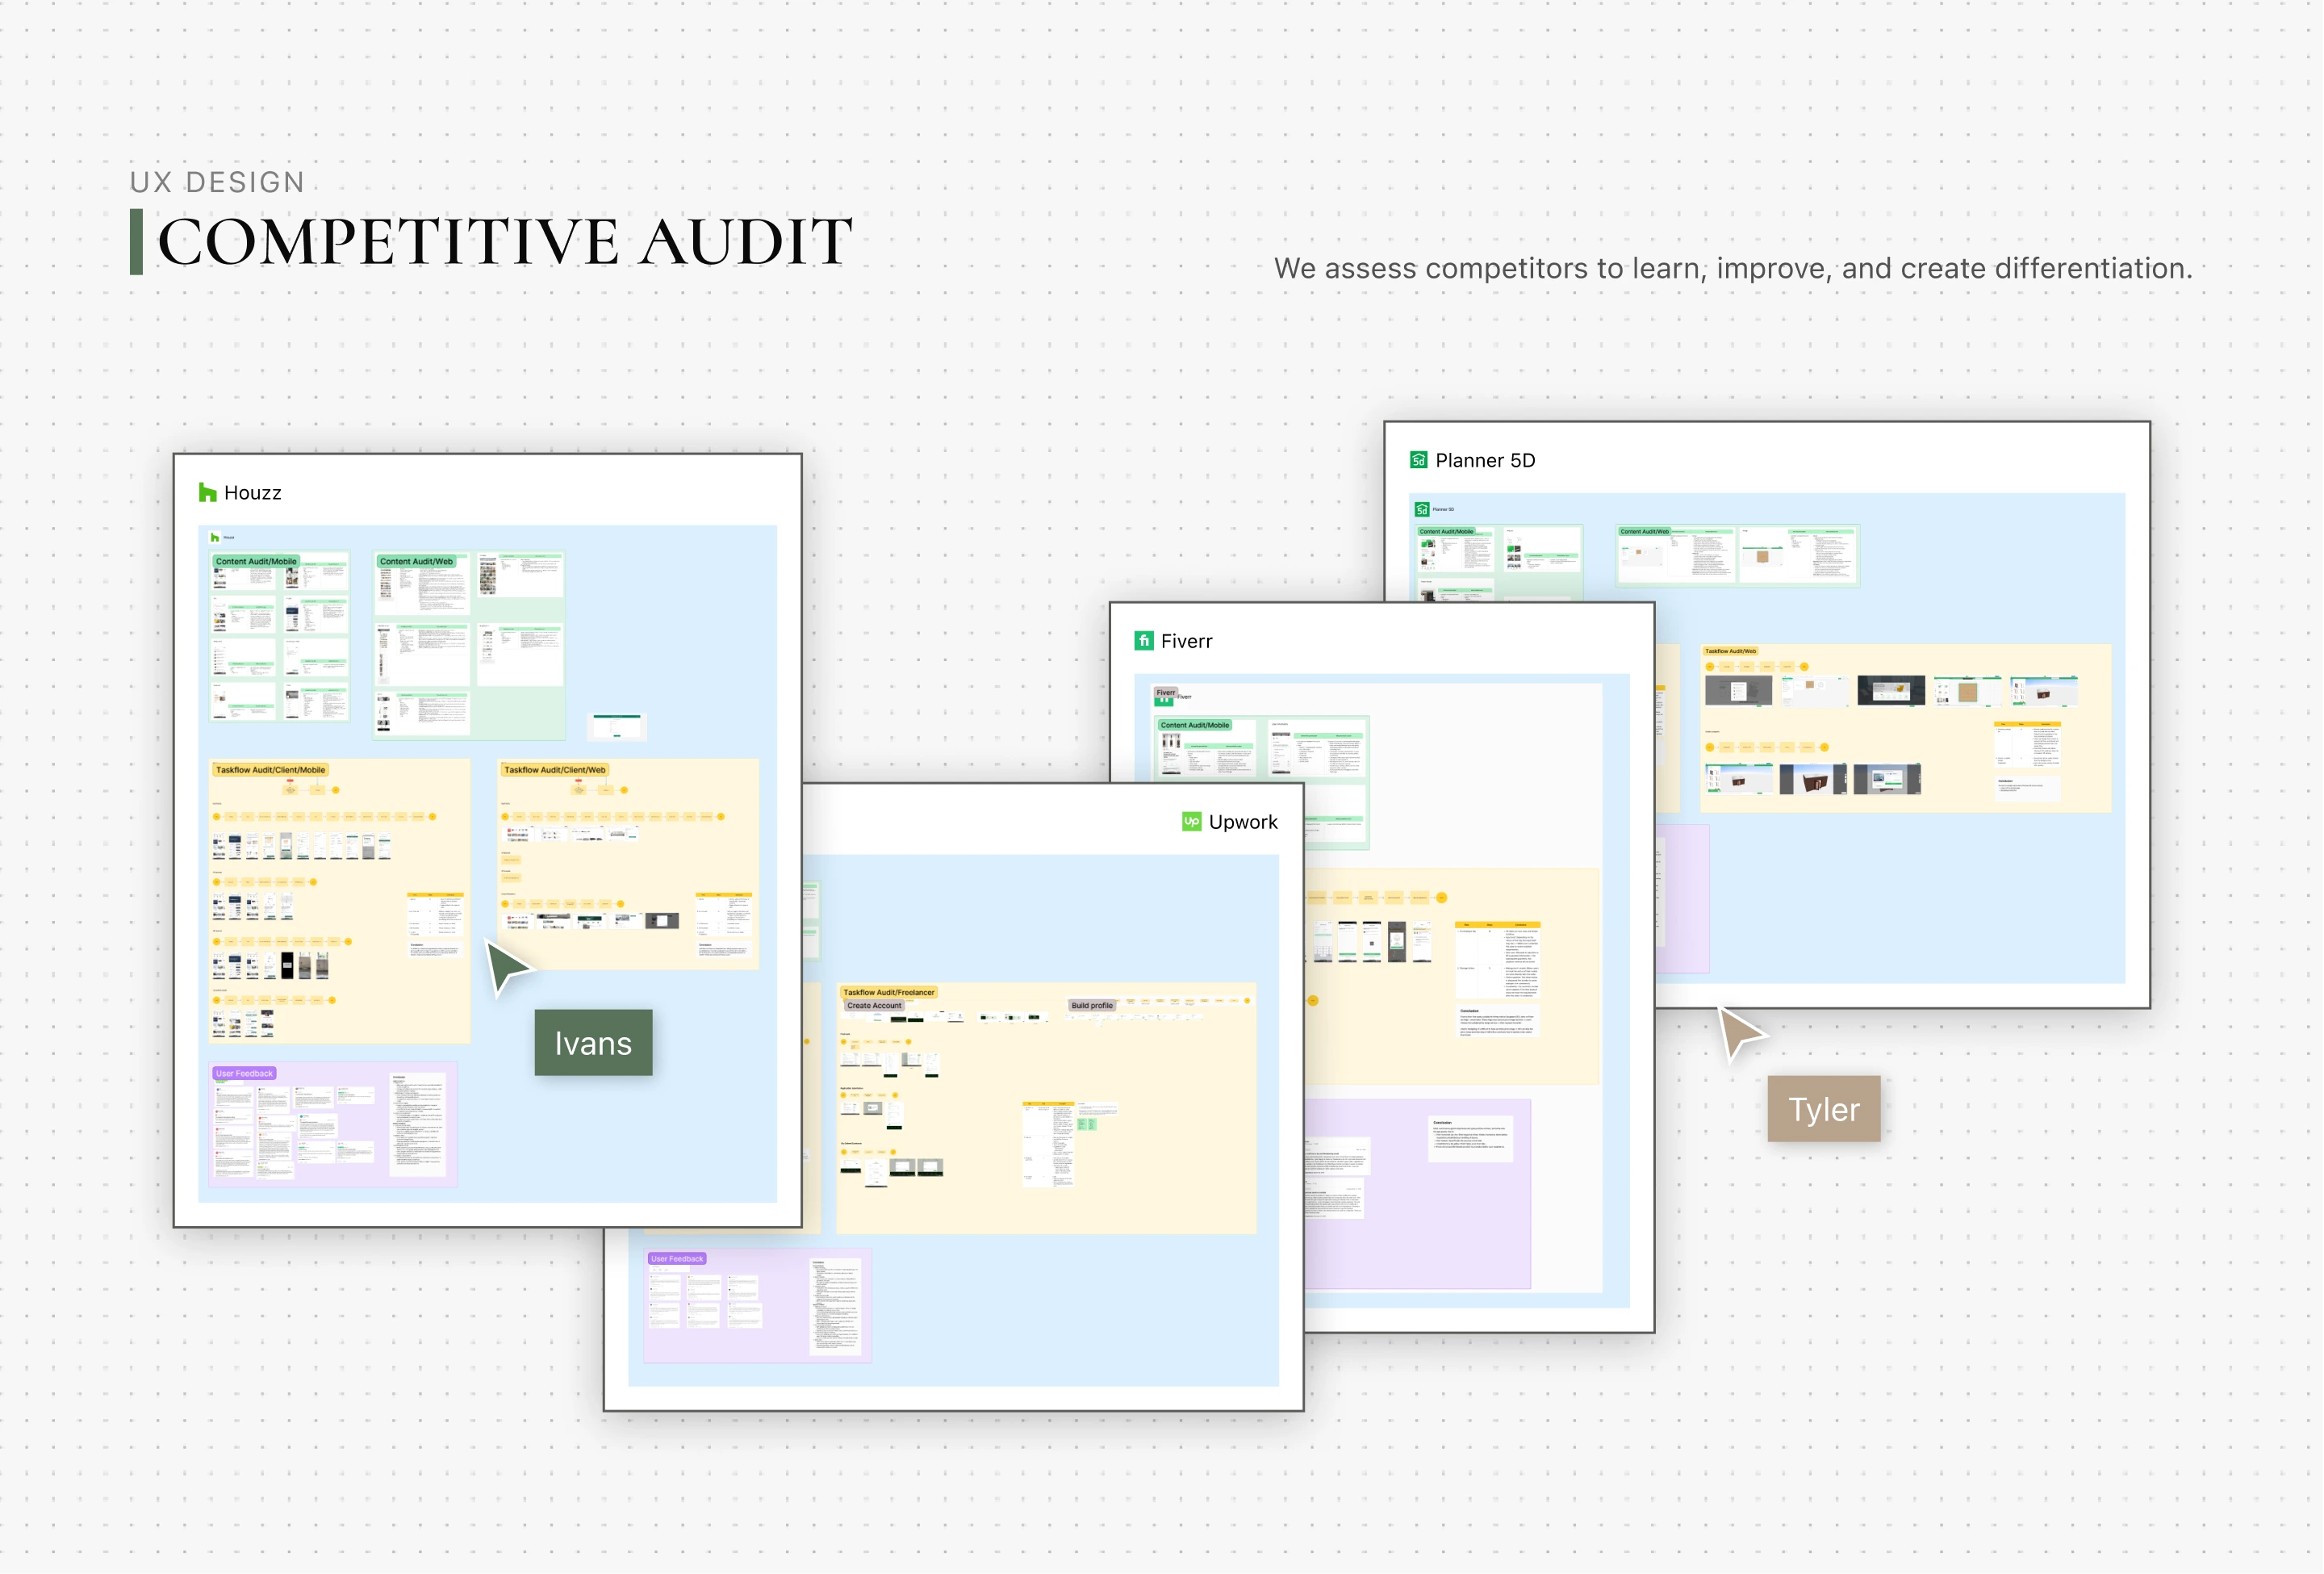Click the Houzz User Feedback label
Image resolution: width=2324 pixels, height=1574 pixels.
click(244, 1073)
